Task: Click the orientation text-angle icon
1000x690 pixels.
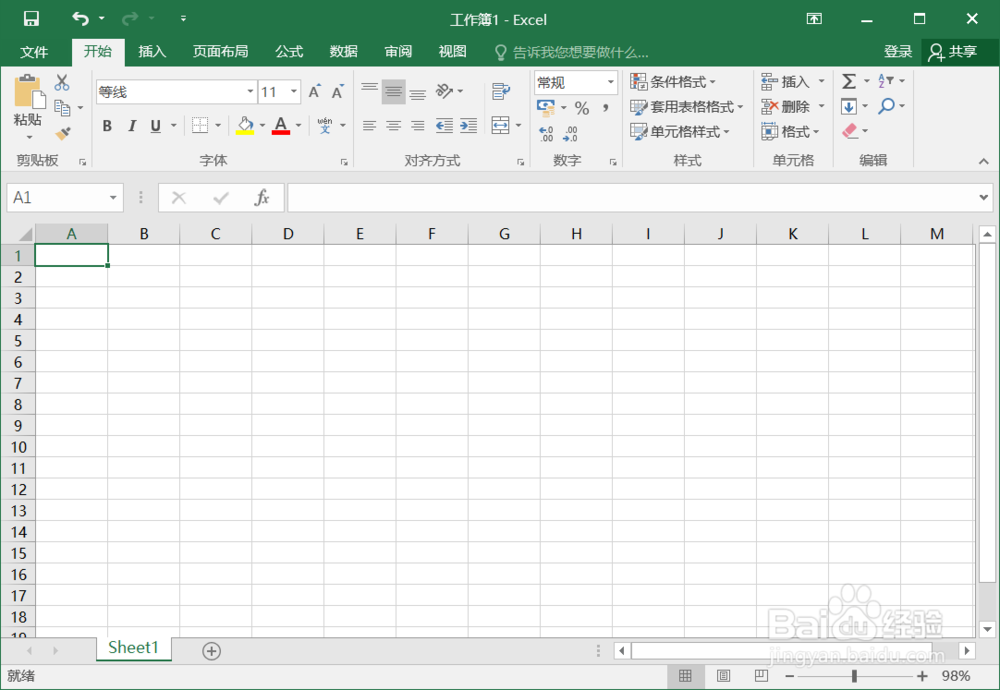Action: click(x=444, y=91)
